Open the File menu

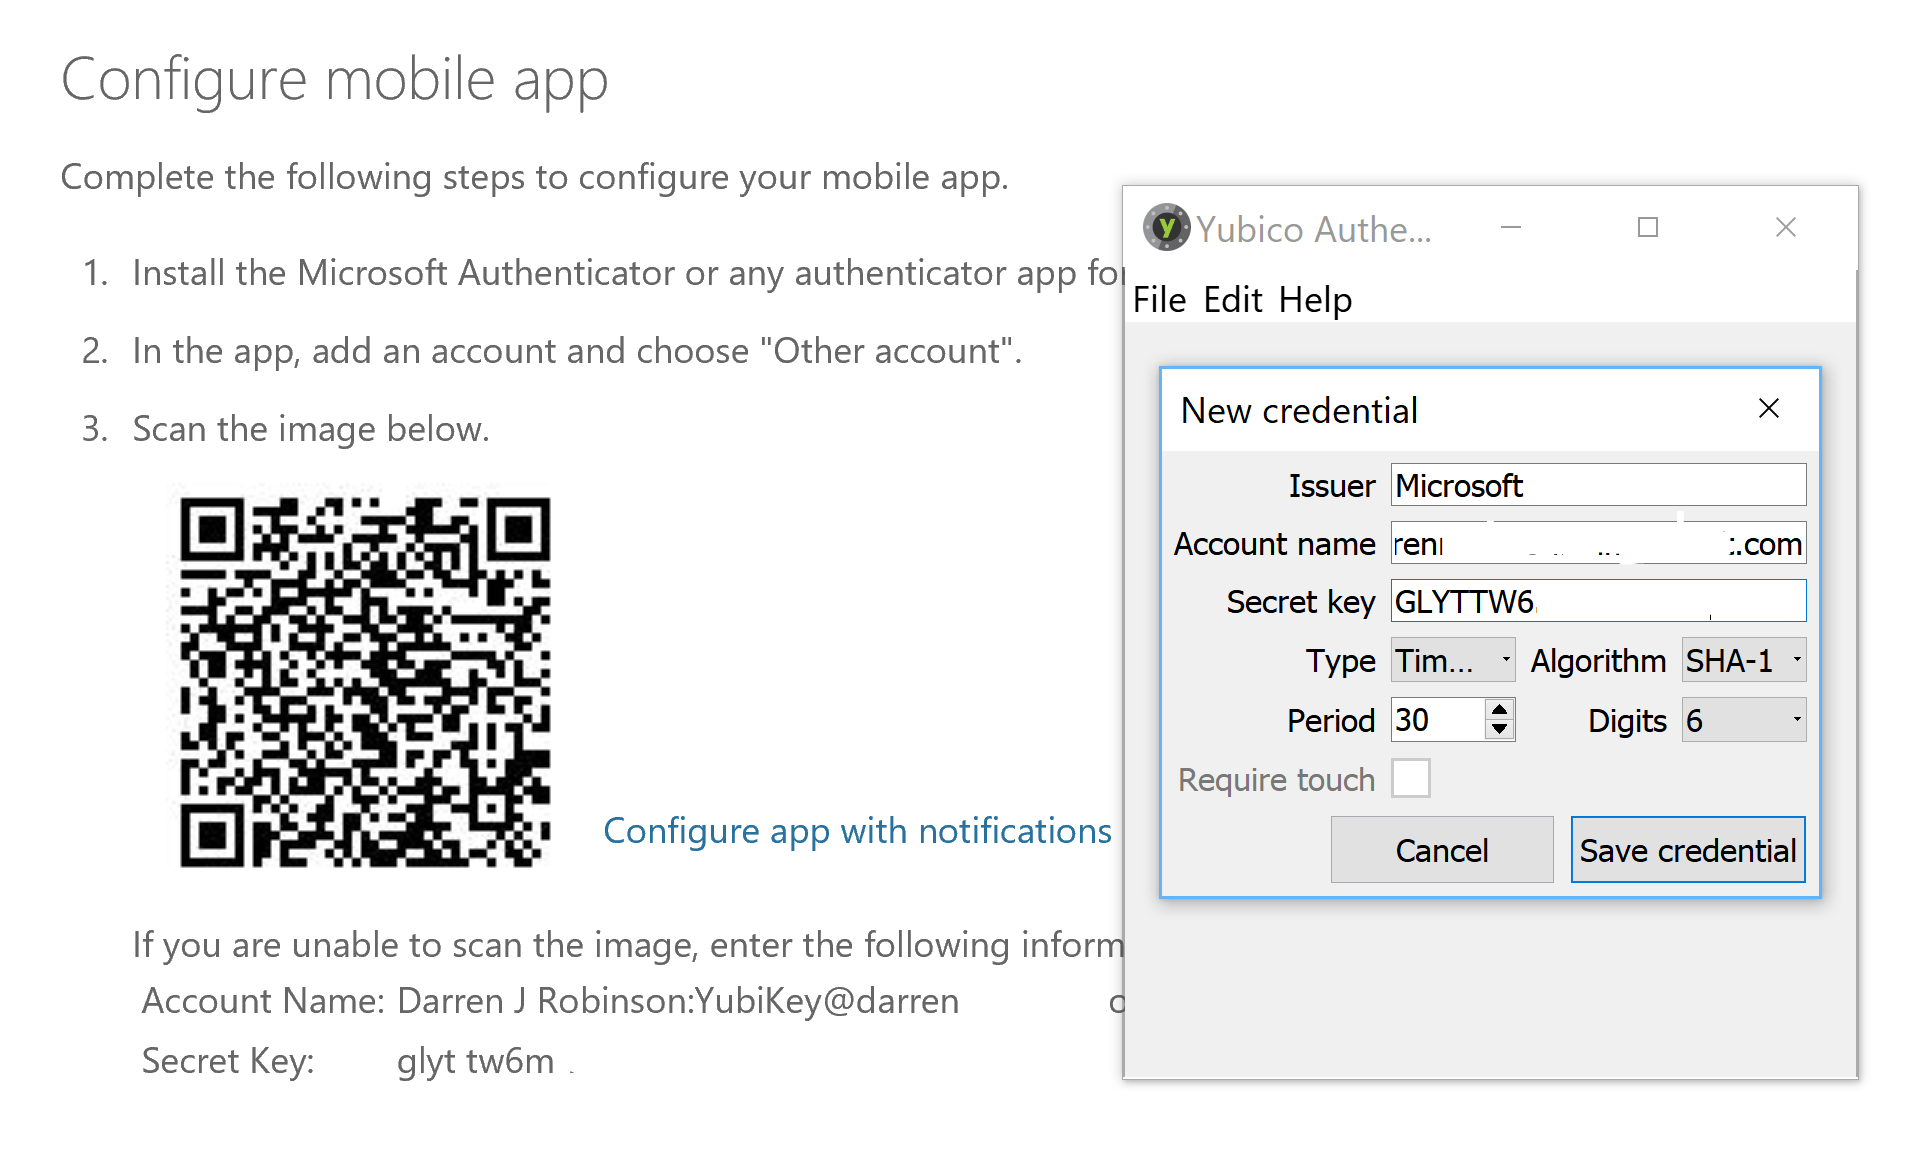1159,300
